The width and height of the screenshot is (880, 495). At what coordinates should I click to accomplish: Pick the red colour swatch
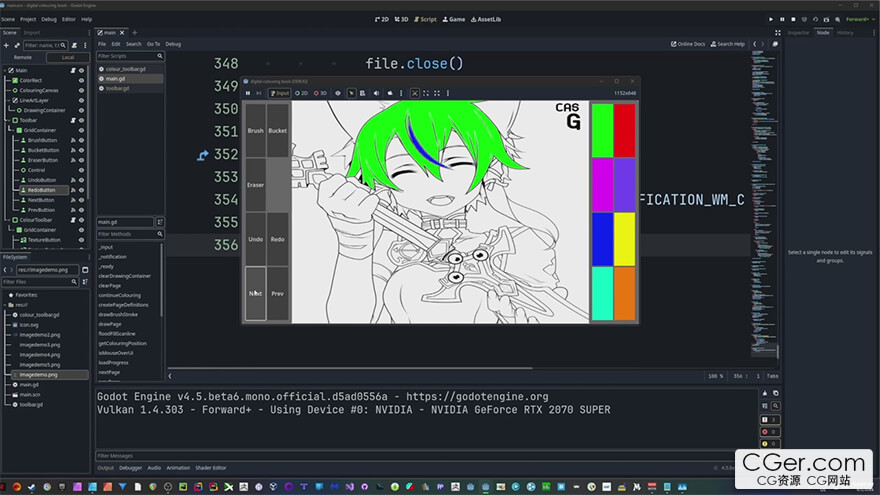click(x=624, y=130)
